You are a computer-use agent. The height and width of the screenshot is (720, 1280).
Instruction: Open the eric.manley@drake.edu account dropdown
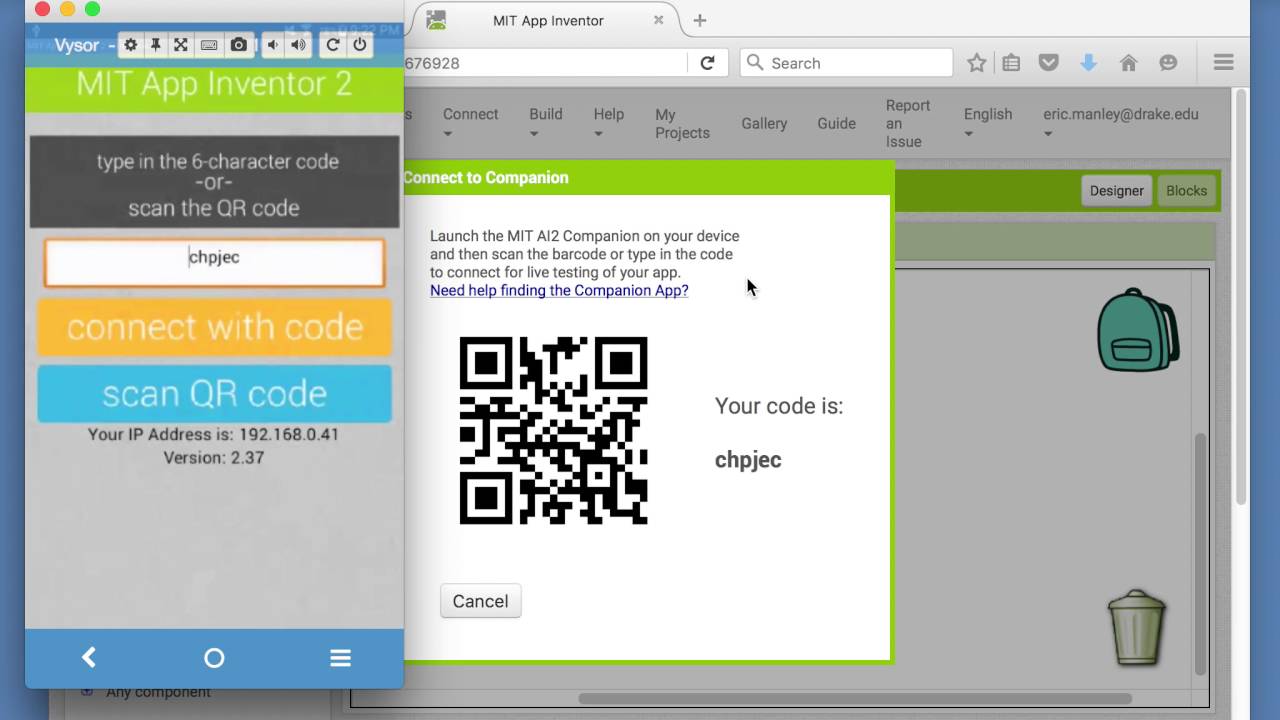[1120, 123]
